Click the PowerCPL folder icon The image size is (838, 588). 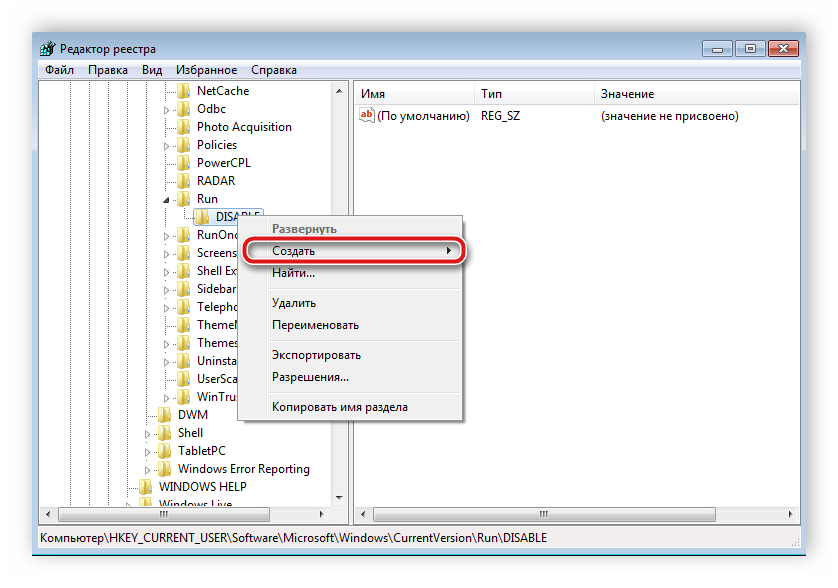184,163
